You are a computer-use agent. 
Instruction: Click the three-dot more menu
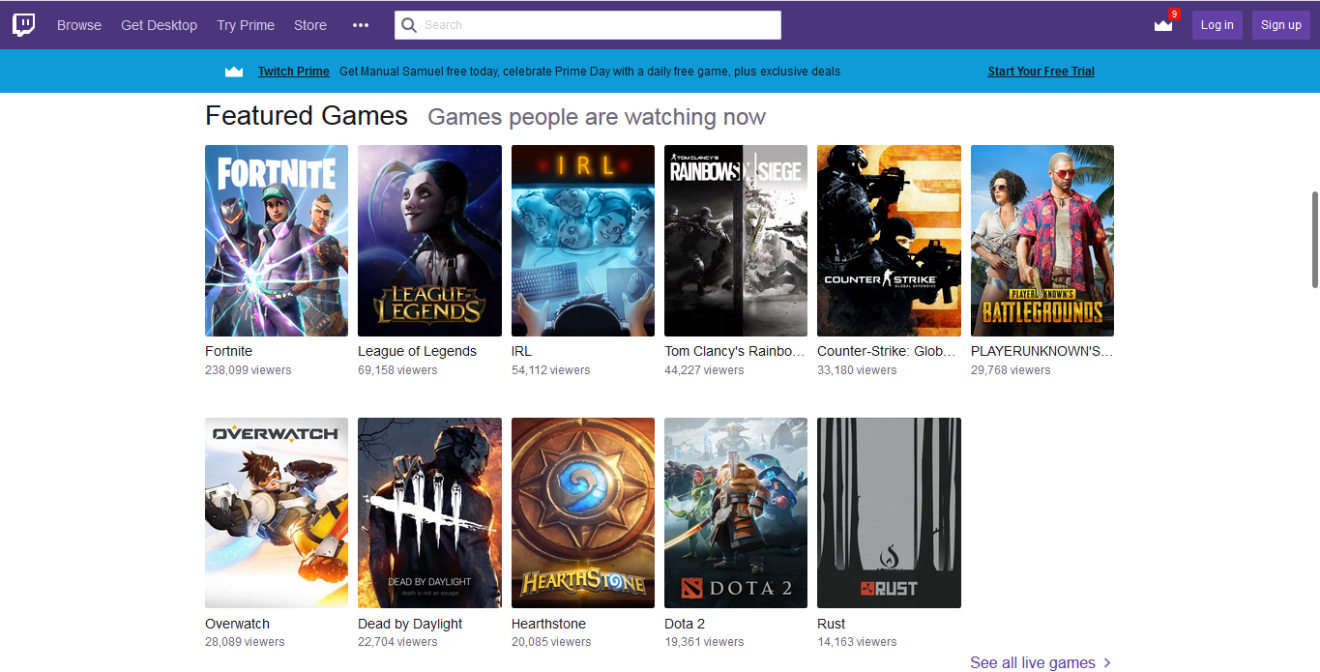pos(361,25)
